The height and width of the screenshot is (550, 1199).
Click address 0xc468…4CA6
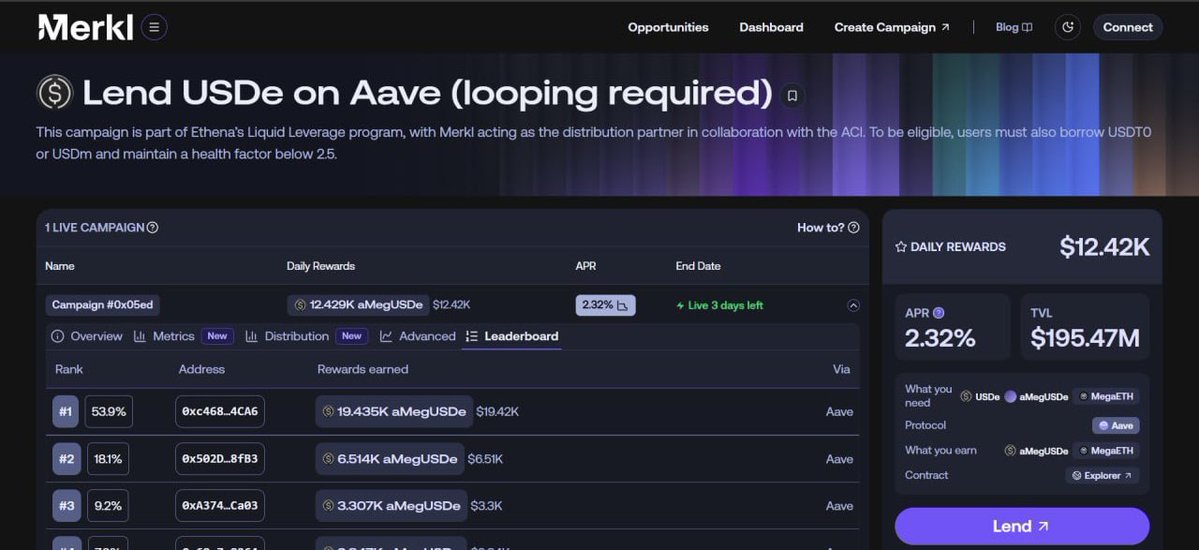pyautogui.click(x=220, y=412)
